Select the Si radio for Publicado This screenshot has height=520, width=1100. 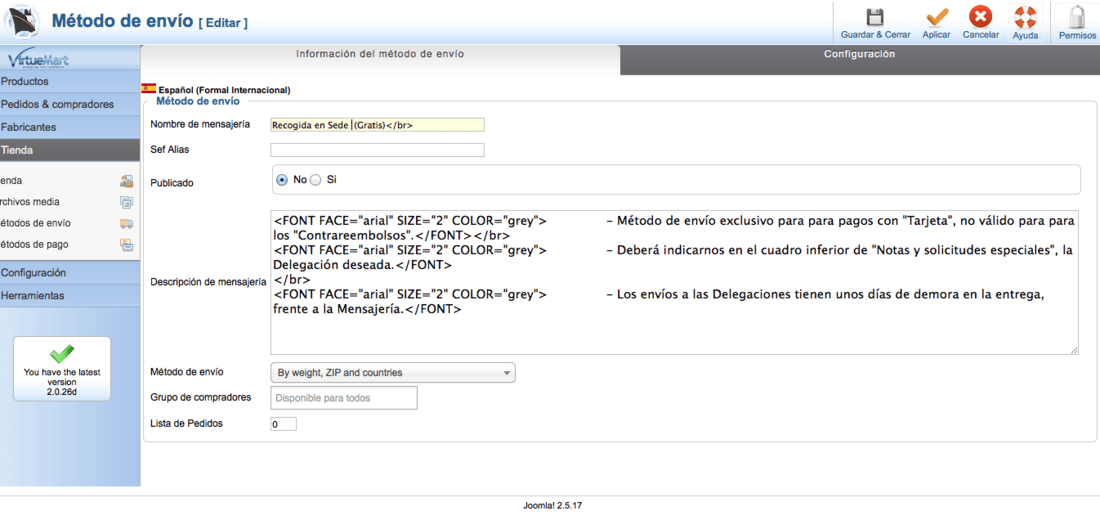click(315, 180)
